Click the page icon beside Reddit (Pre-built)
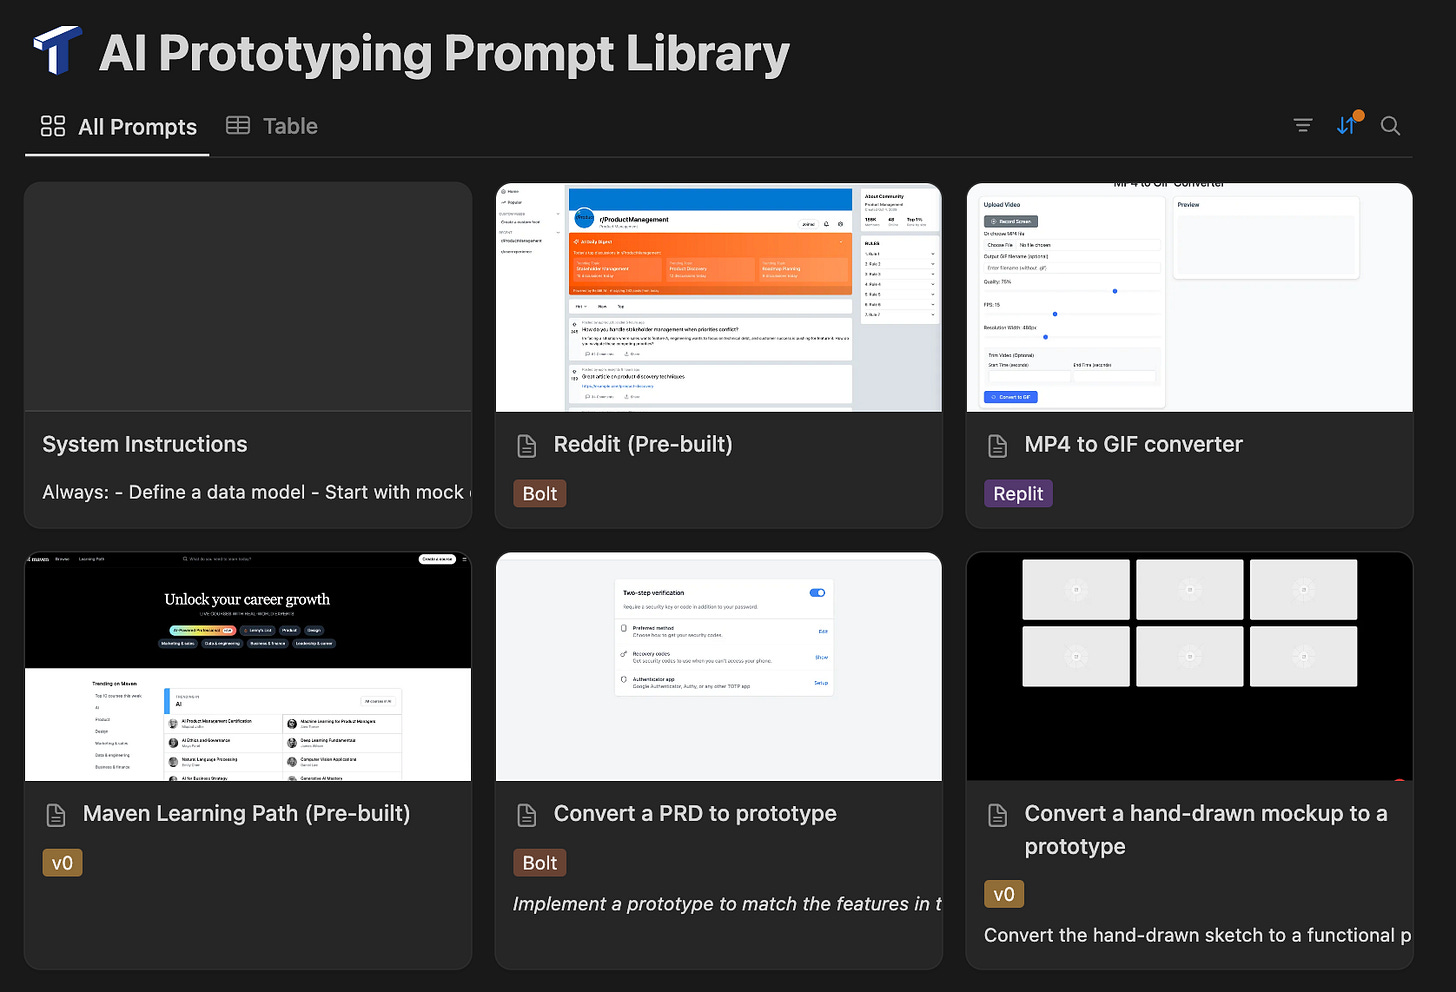 tap(527, 446)
